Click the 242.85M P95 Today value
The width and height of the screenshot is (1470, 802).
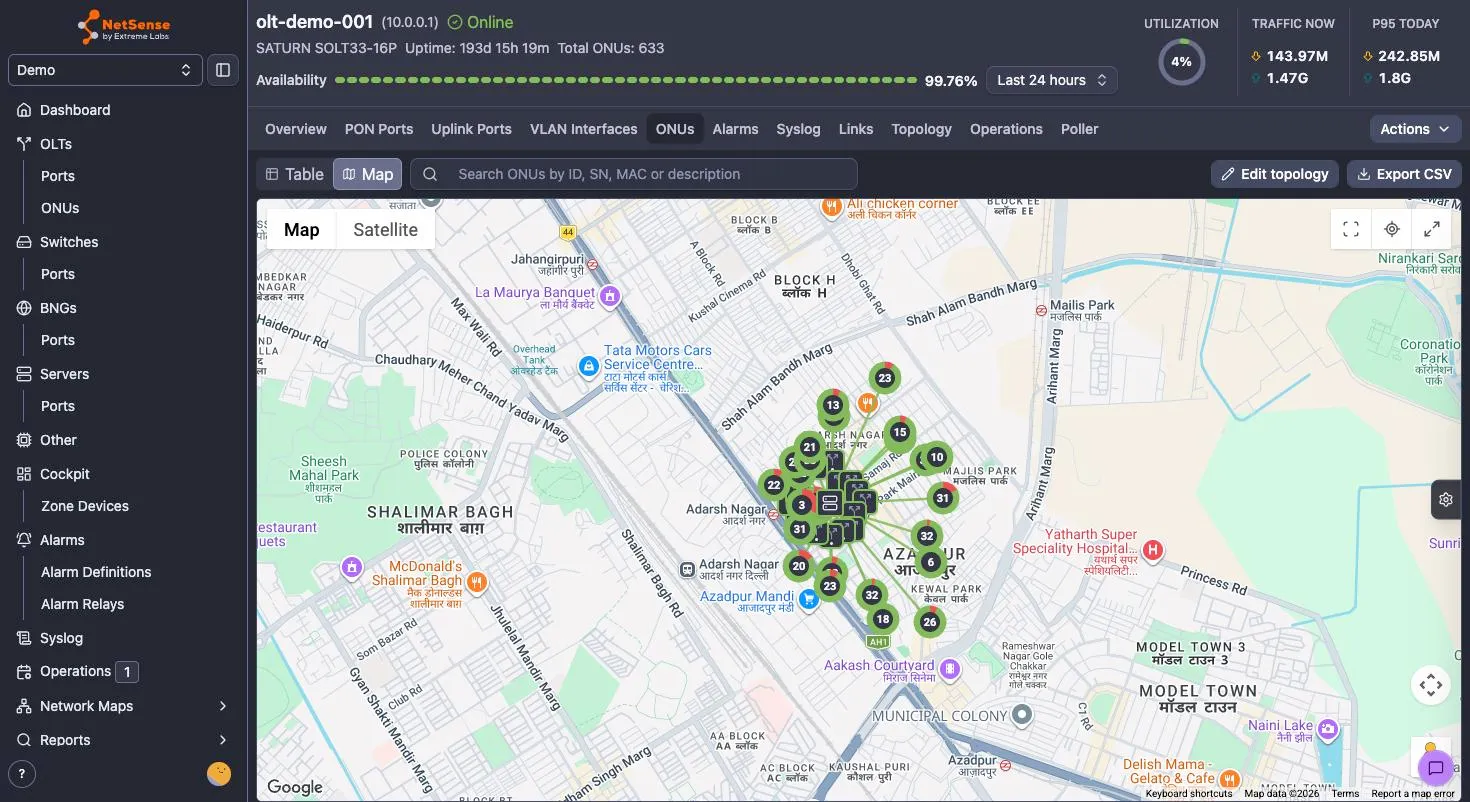(x=1410, y=56)
